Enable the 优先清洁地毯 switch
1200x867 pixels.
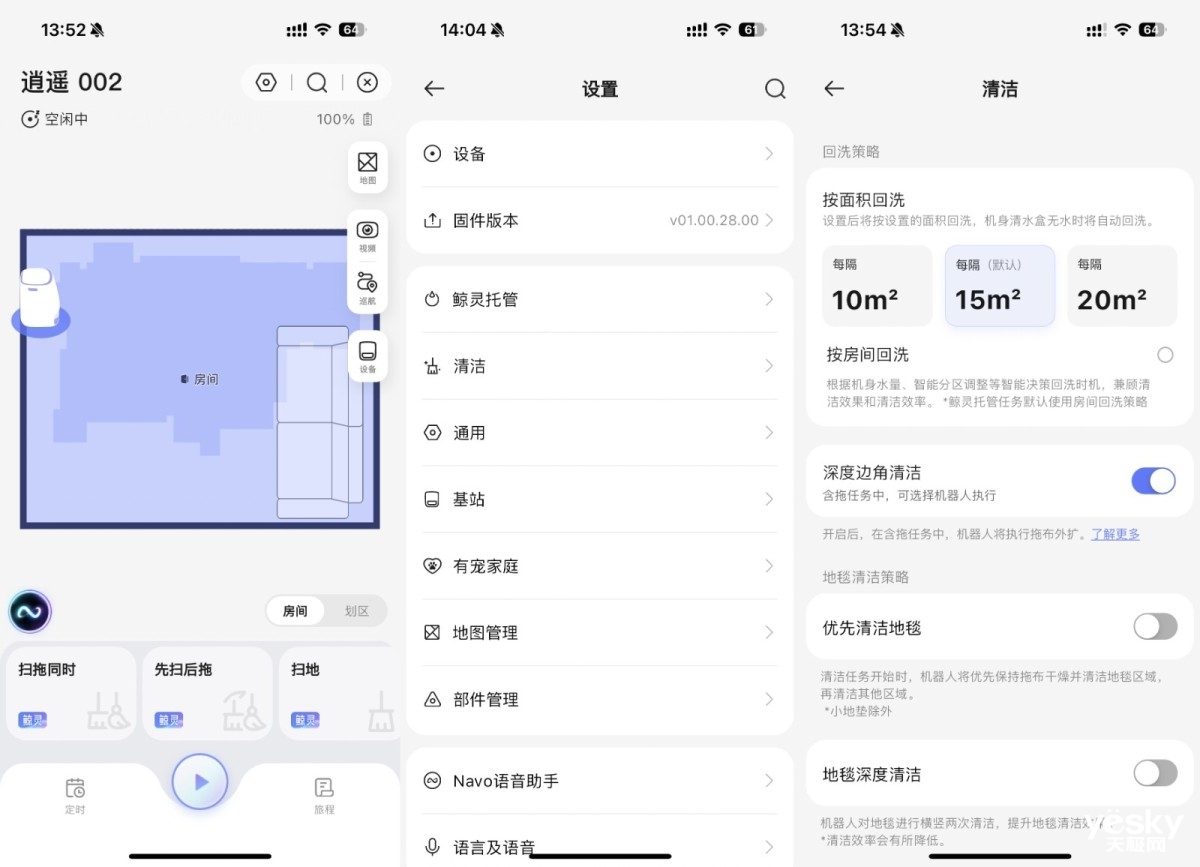[x=1155, y=627]
